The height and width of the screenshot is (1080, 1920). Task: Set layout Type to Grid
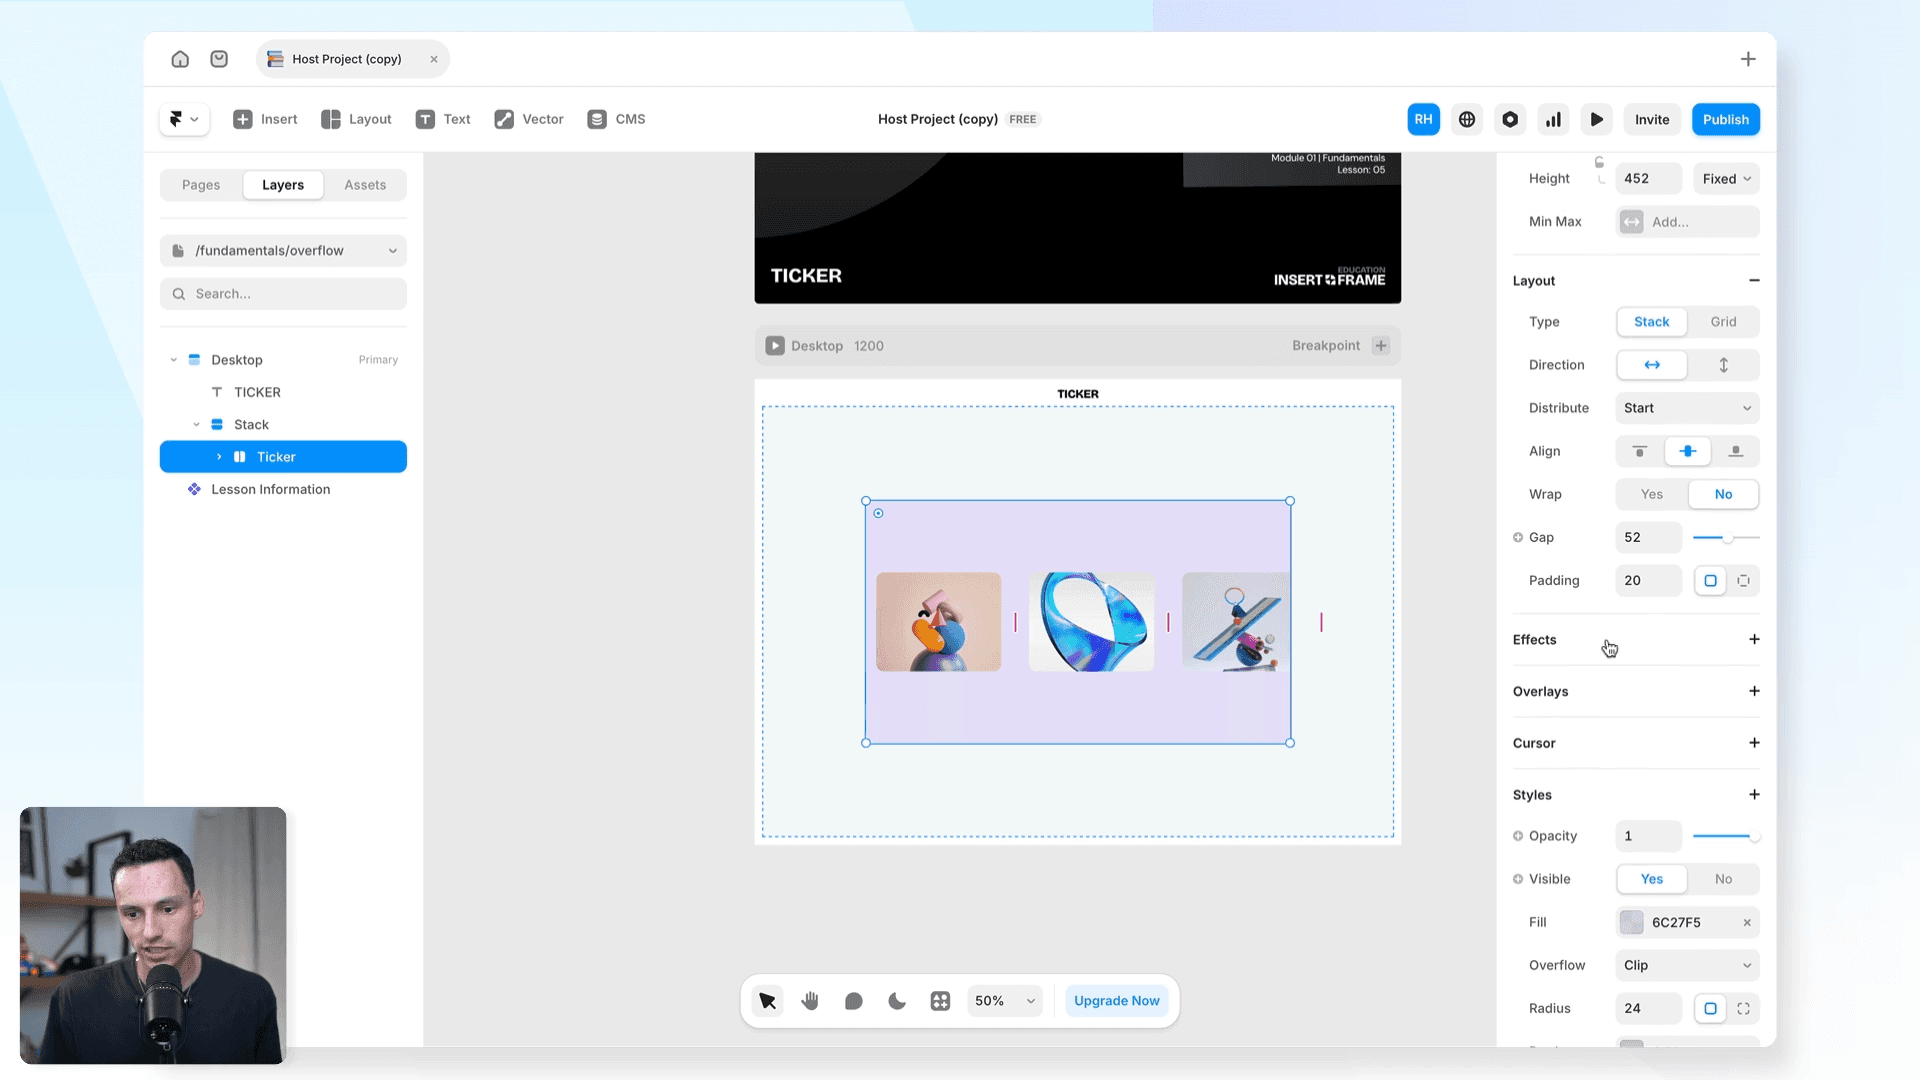click(1723, 322)
